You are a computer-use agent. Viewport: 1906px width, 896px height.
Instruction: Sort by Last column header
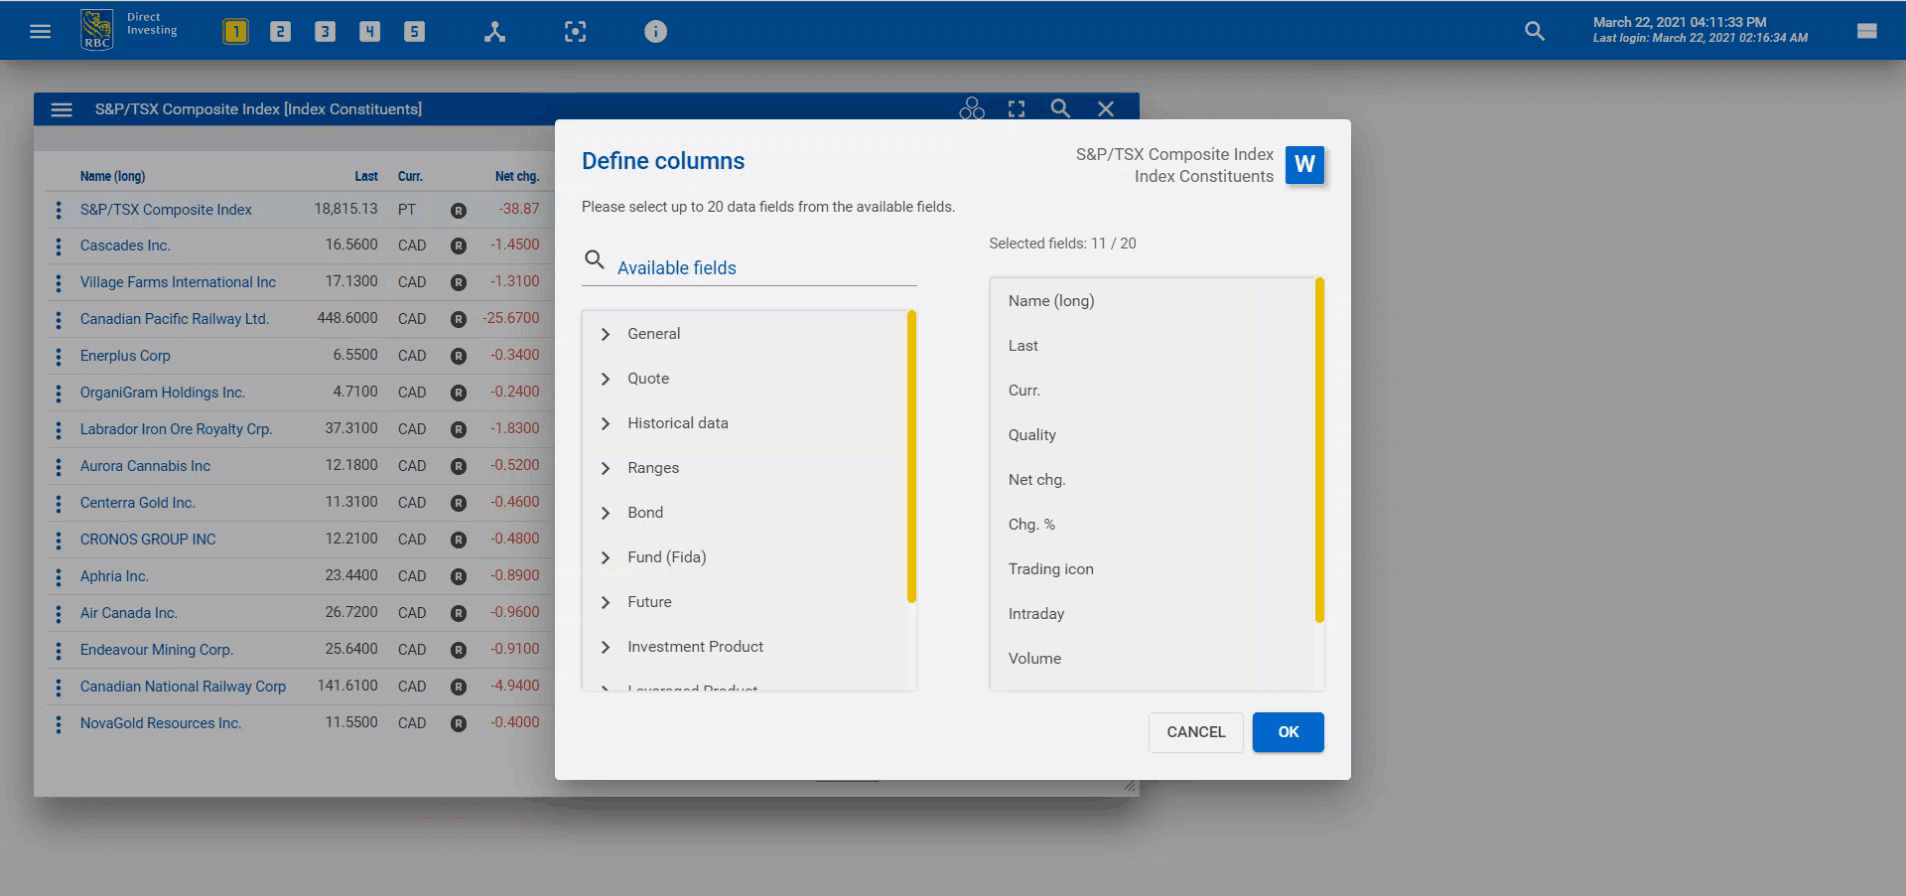click(366, 176)
